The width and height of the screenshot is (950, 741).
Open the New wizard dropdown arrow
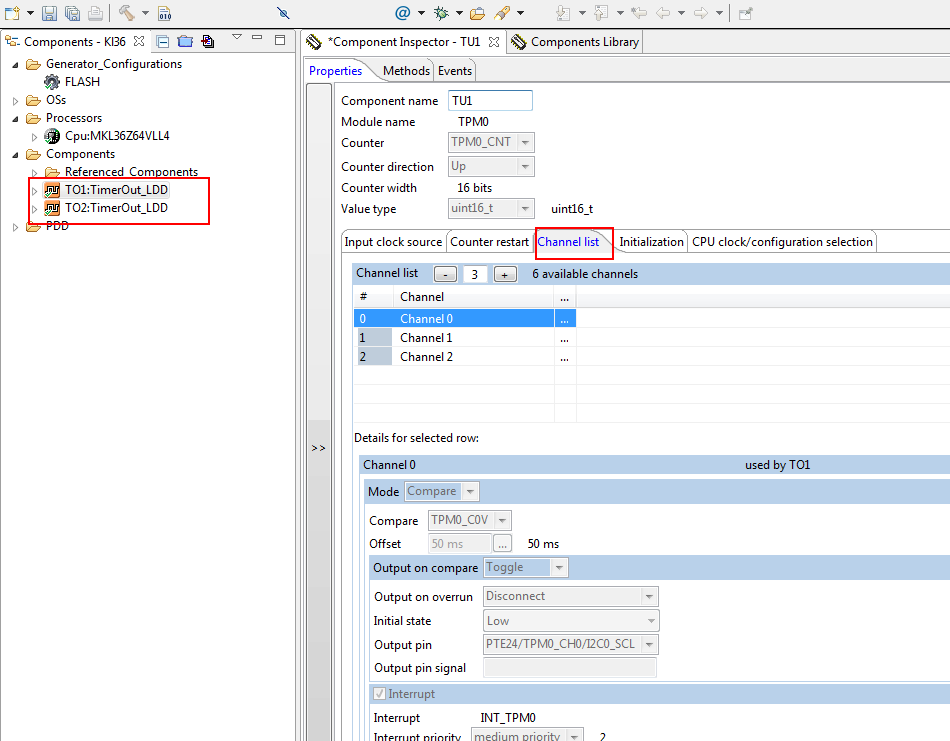pyautogui.click(x=30, y=13)
